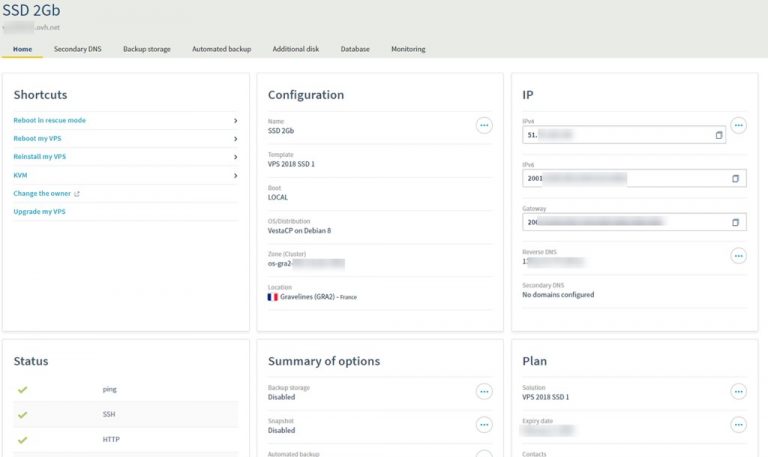Open the IPv4 options ellipsis menu
Image resolution: width=768 pixels, height=457 pixels.
[739, 125]
